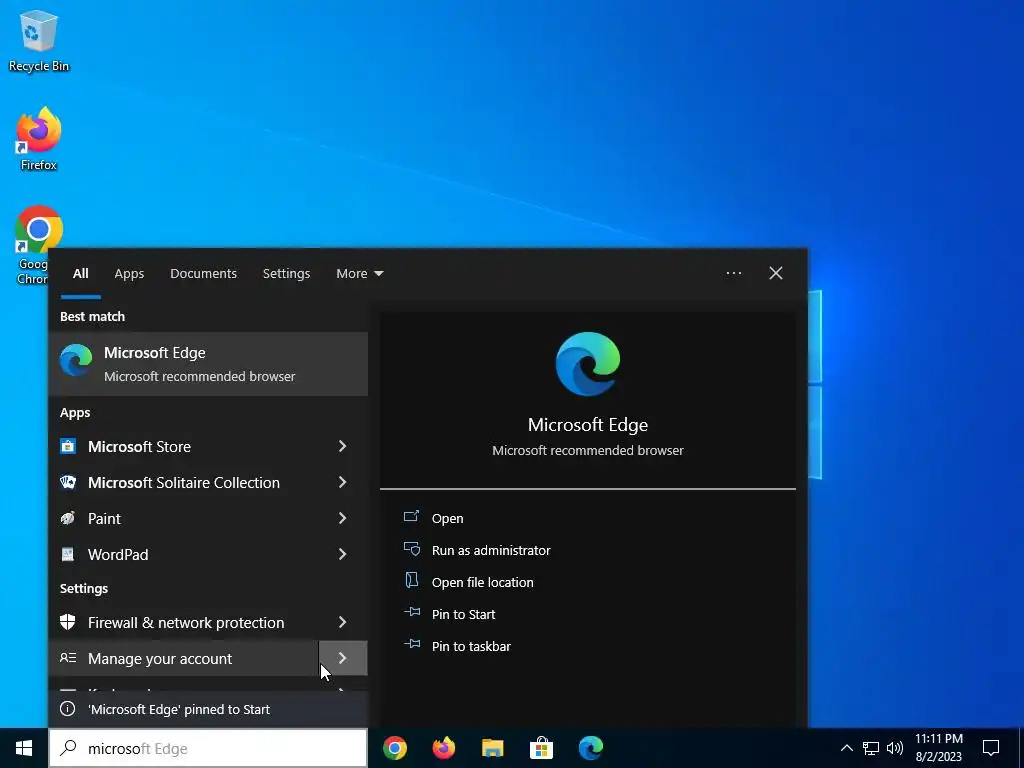Screen dimensions: 1024x768
Task: Click the Open action icon
Action: click(x=411, y=517)
